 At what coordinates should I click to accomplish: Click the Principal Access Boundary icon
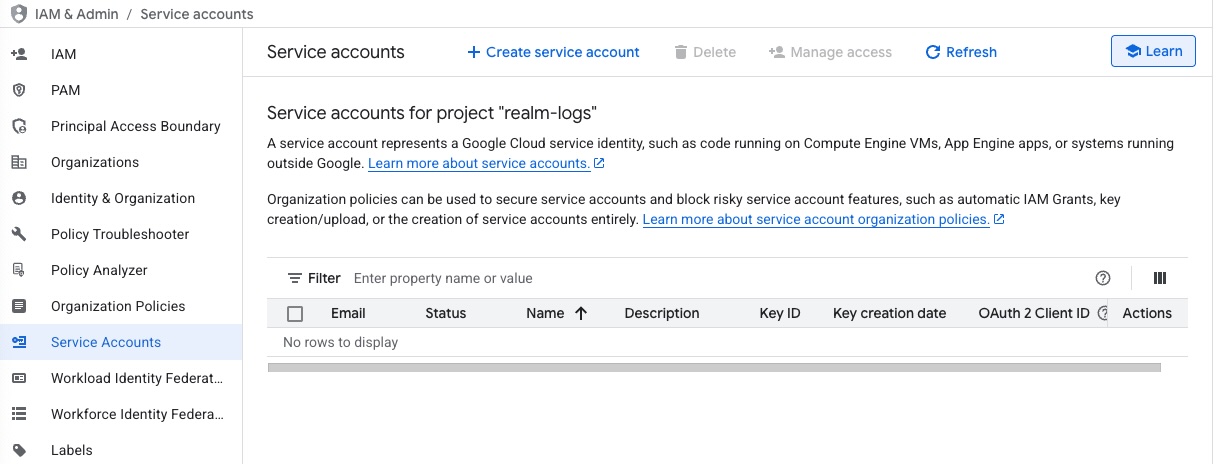click(x=19, y=126)
